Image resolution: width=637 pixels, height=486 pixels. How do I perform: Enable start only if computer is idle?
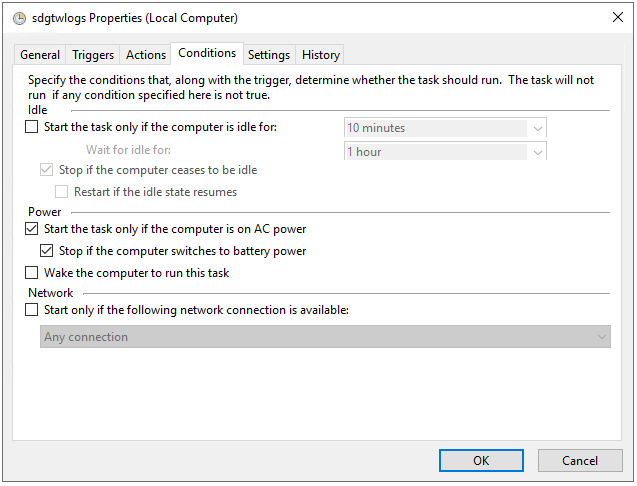coord(32,127)
